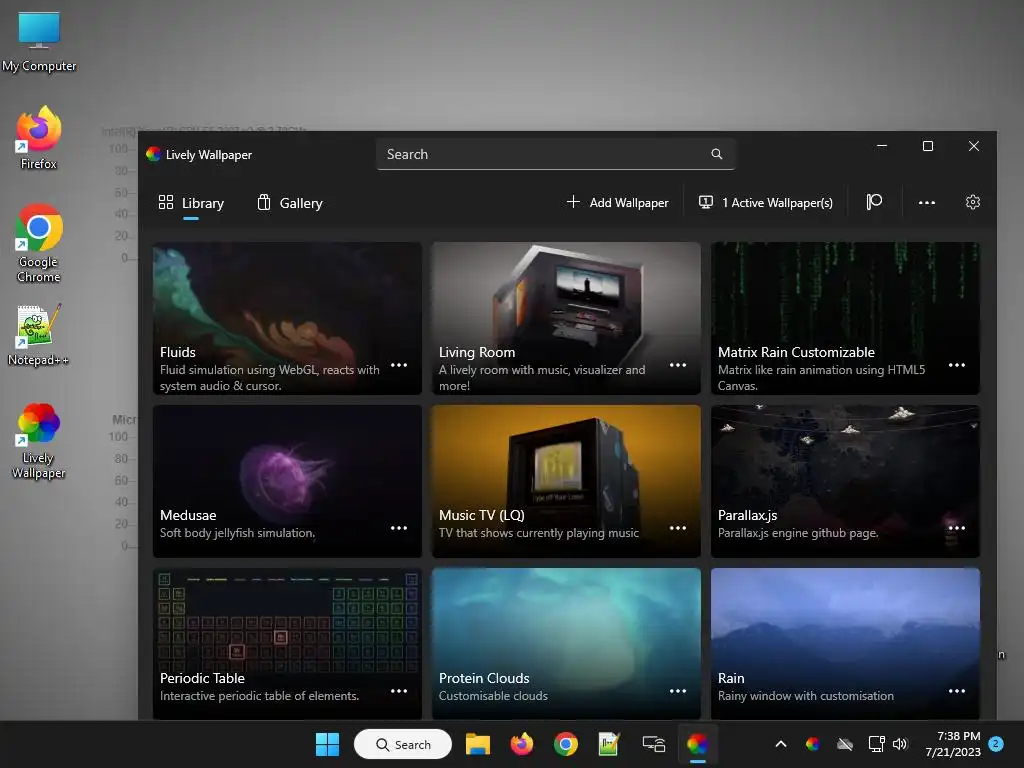
Task: Click the Gallery bag icon
Action: pos(264,202)
